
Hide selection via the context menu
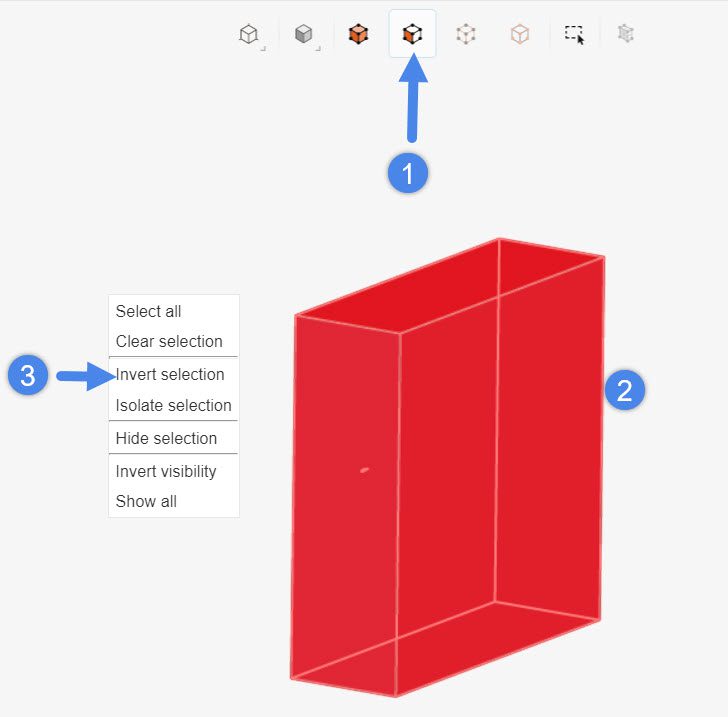pos(166,438)
